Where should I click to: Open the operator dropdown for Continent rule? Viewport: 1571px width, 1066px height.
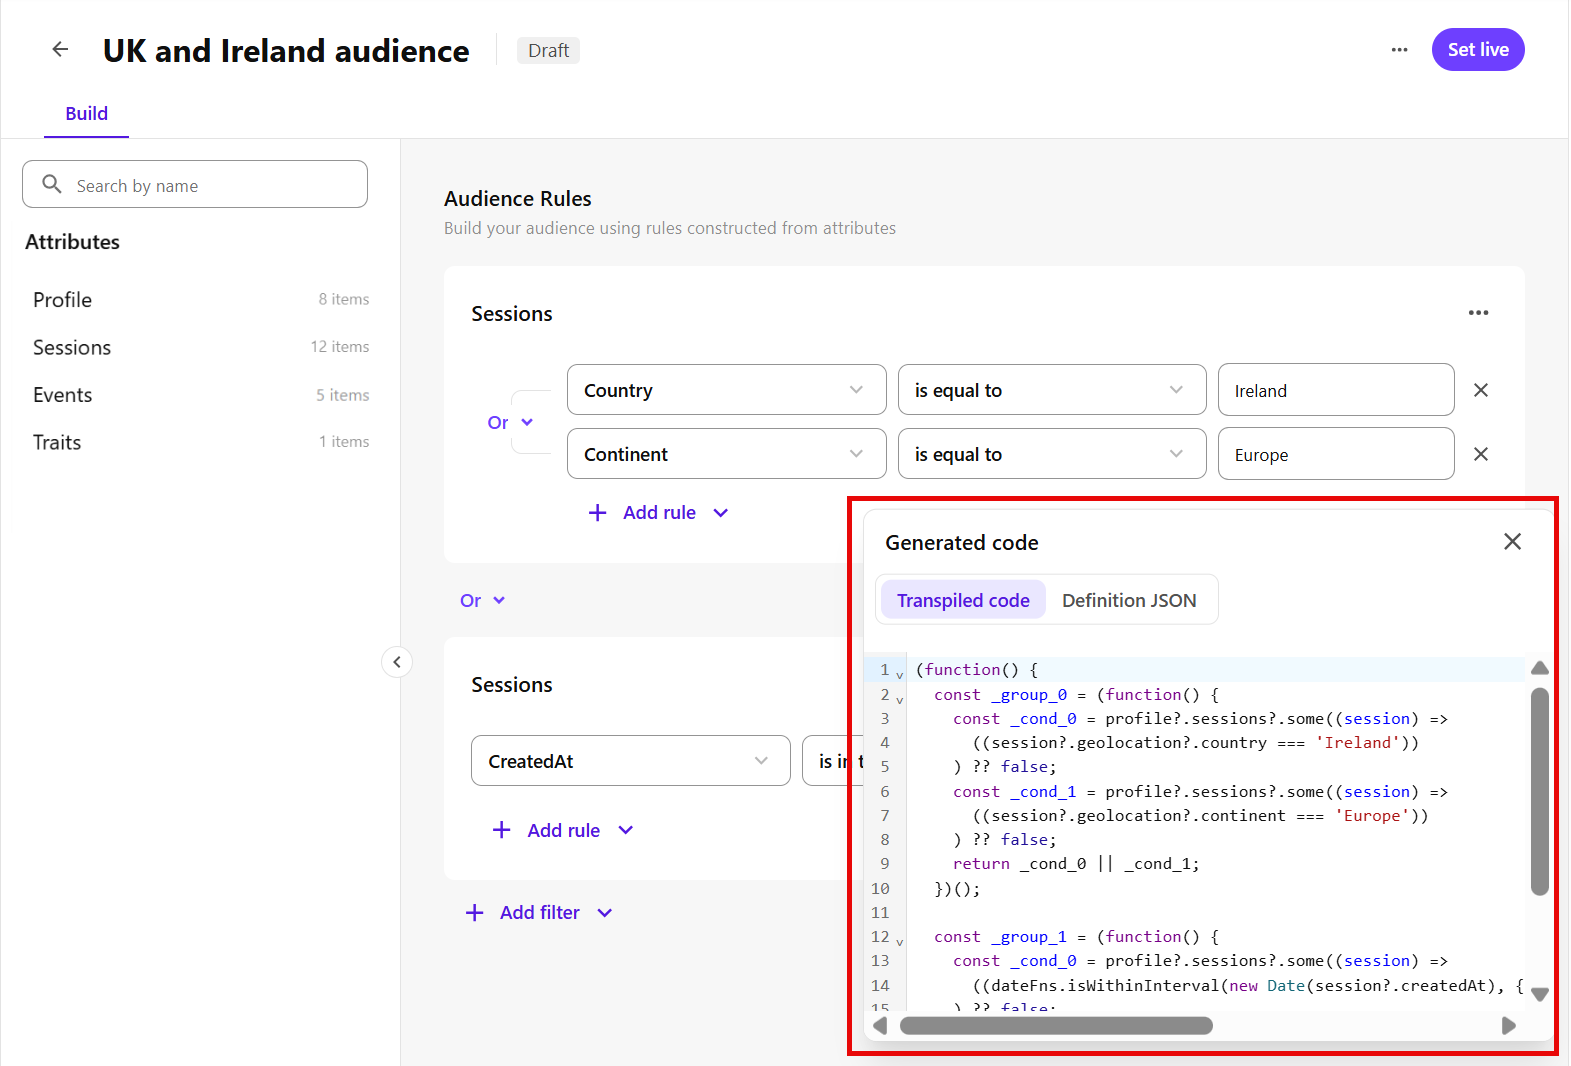point(1052,454)
